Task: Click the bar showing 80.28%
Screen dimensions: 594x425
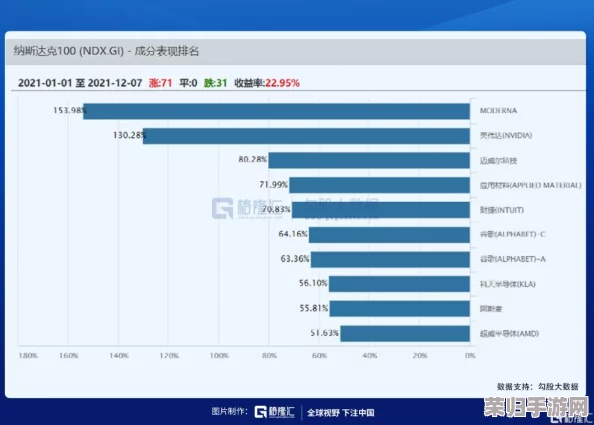Action: tap(369, 160)
